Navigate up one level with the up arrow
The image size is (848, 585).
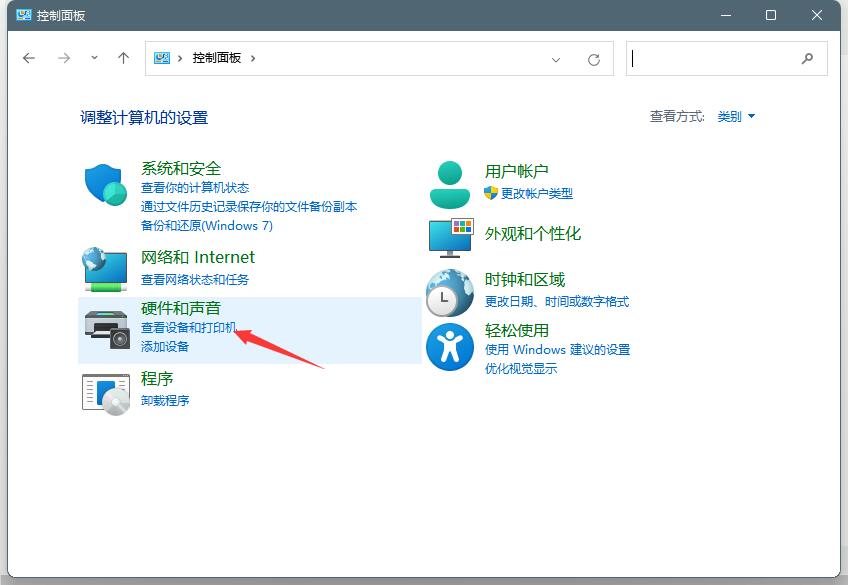click(122, 58)
